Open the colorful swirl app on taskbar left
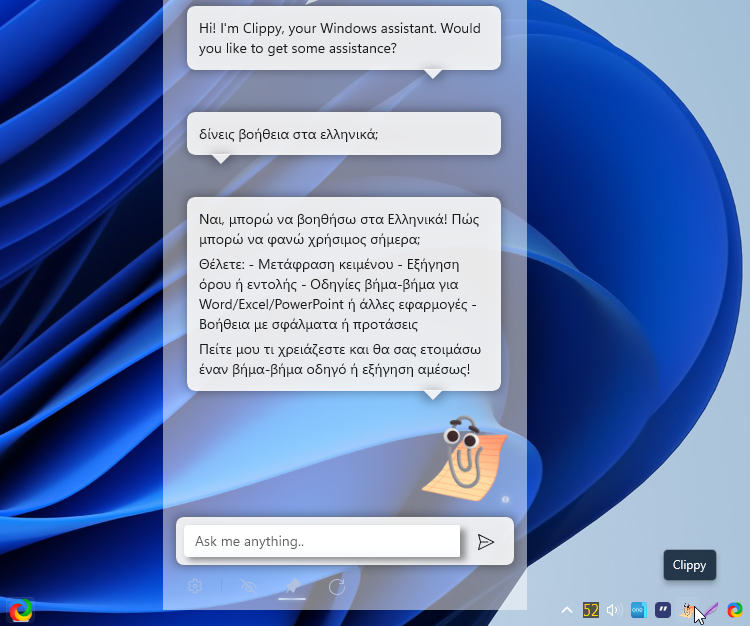This screenshot has height=626, width=750. click(x=20, y=610)
